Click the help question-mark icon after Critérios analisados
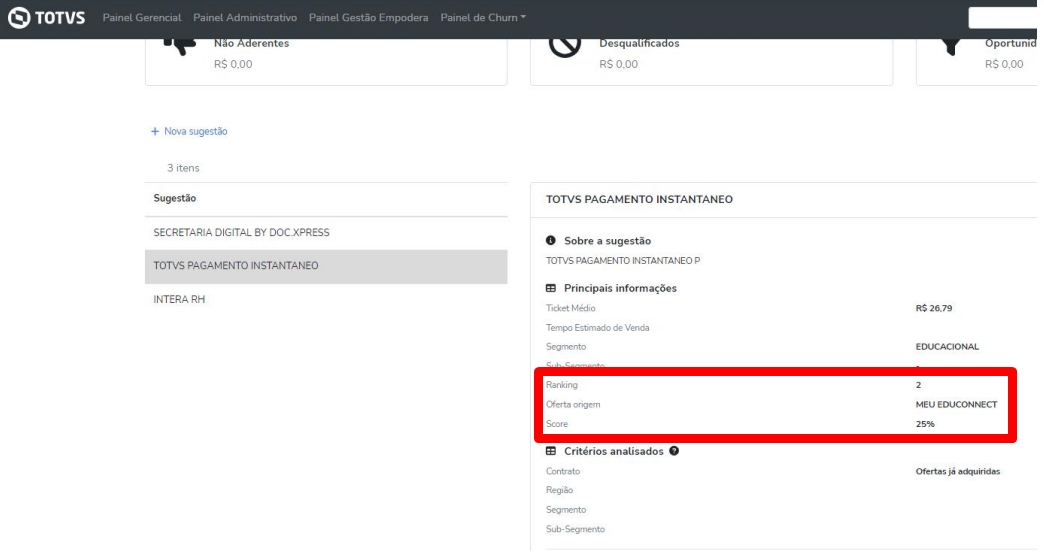 674,451
